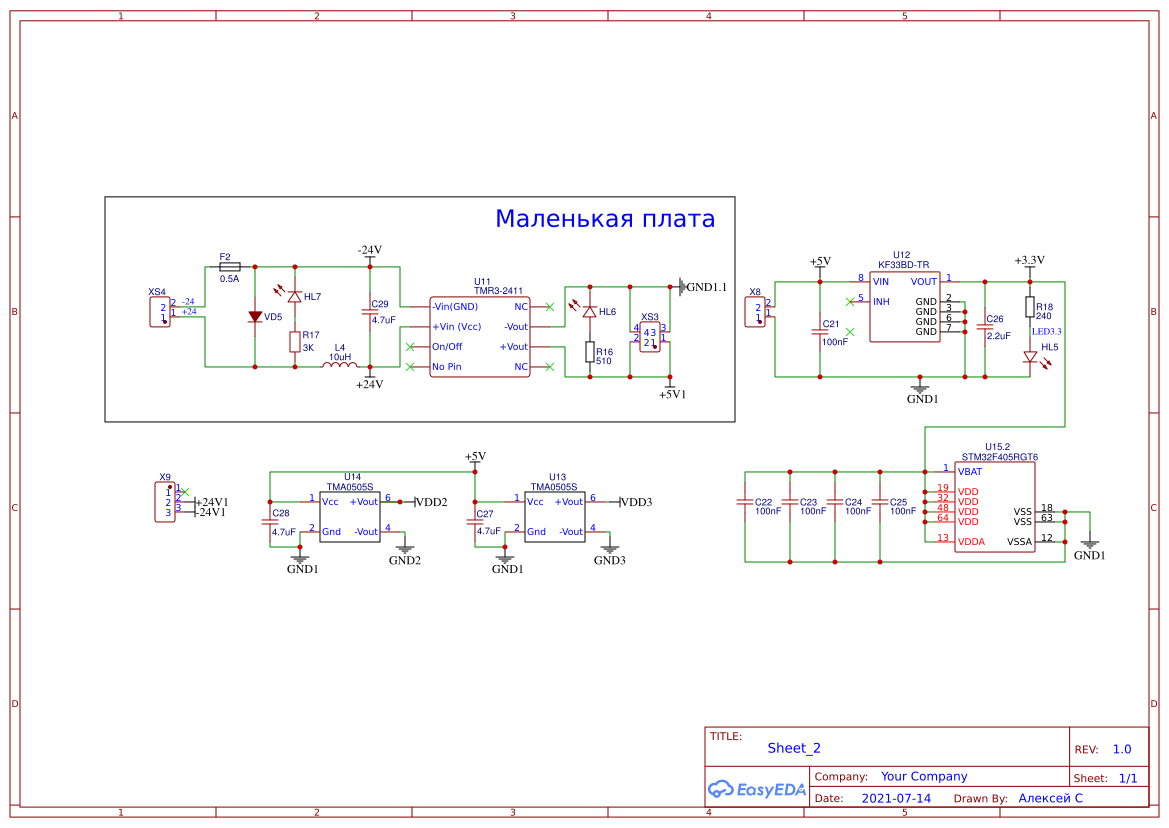Select connector X9 symbol

click(166, 502)
